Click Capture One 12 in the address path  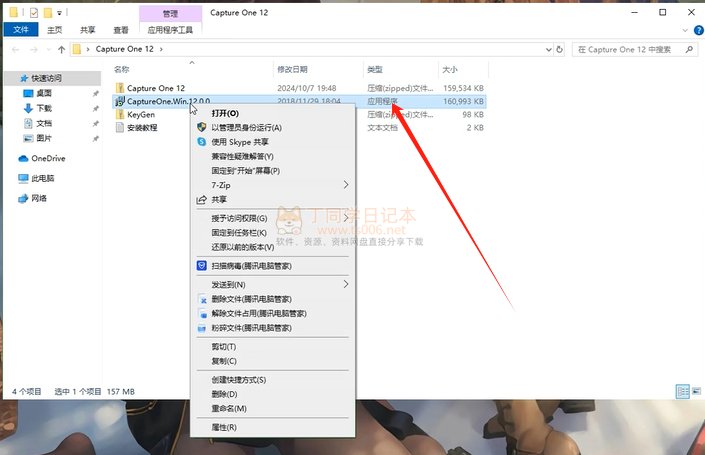point(125,49)
